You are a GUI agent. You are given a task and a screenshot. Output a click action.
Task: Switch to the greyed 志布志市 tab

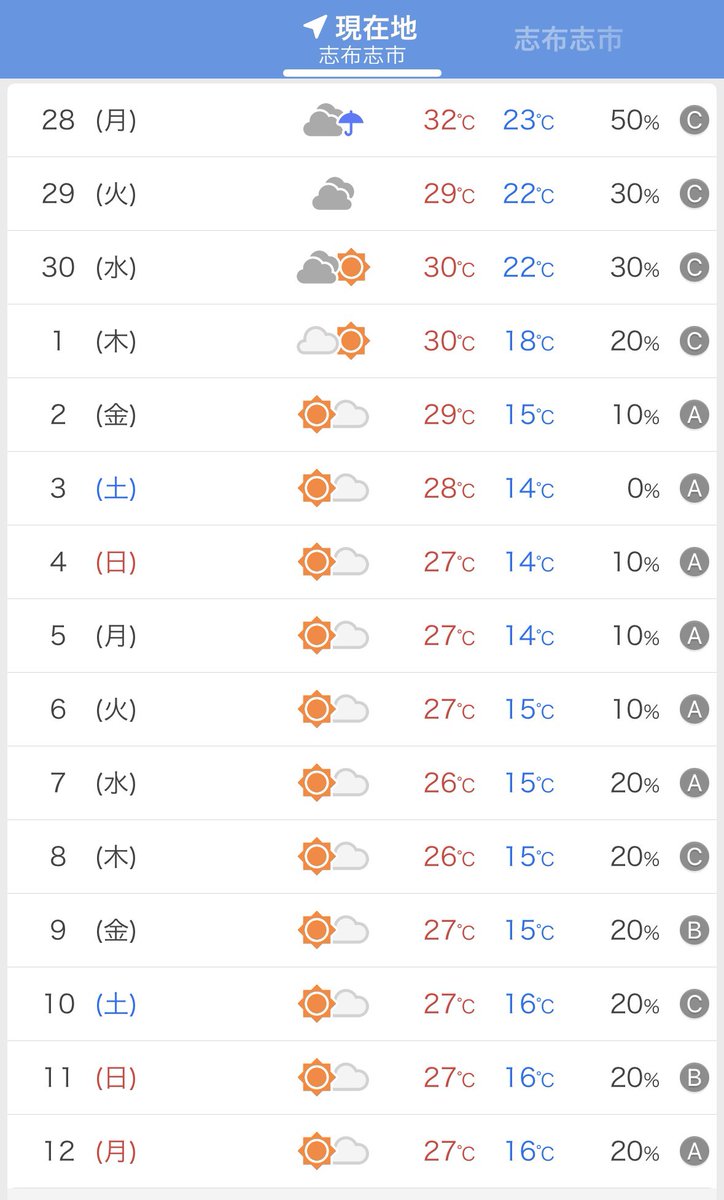568,39
